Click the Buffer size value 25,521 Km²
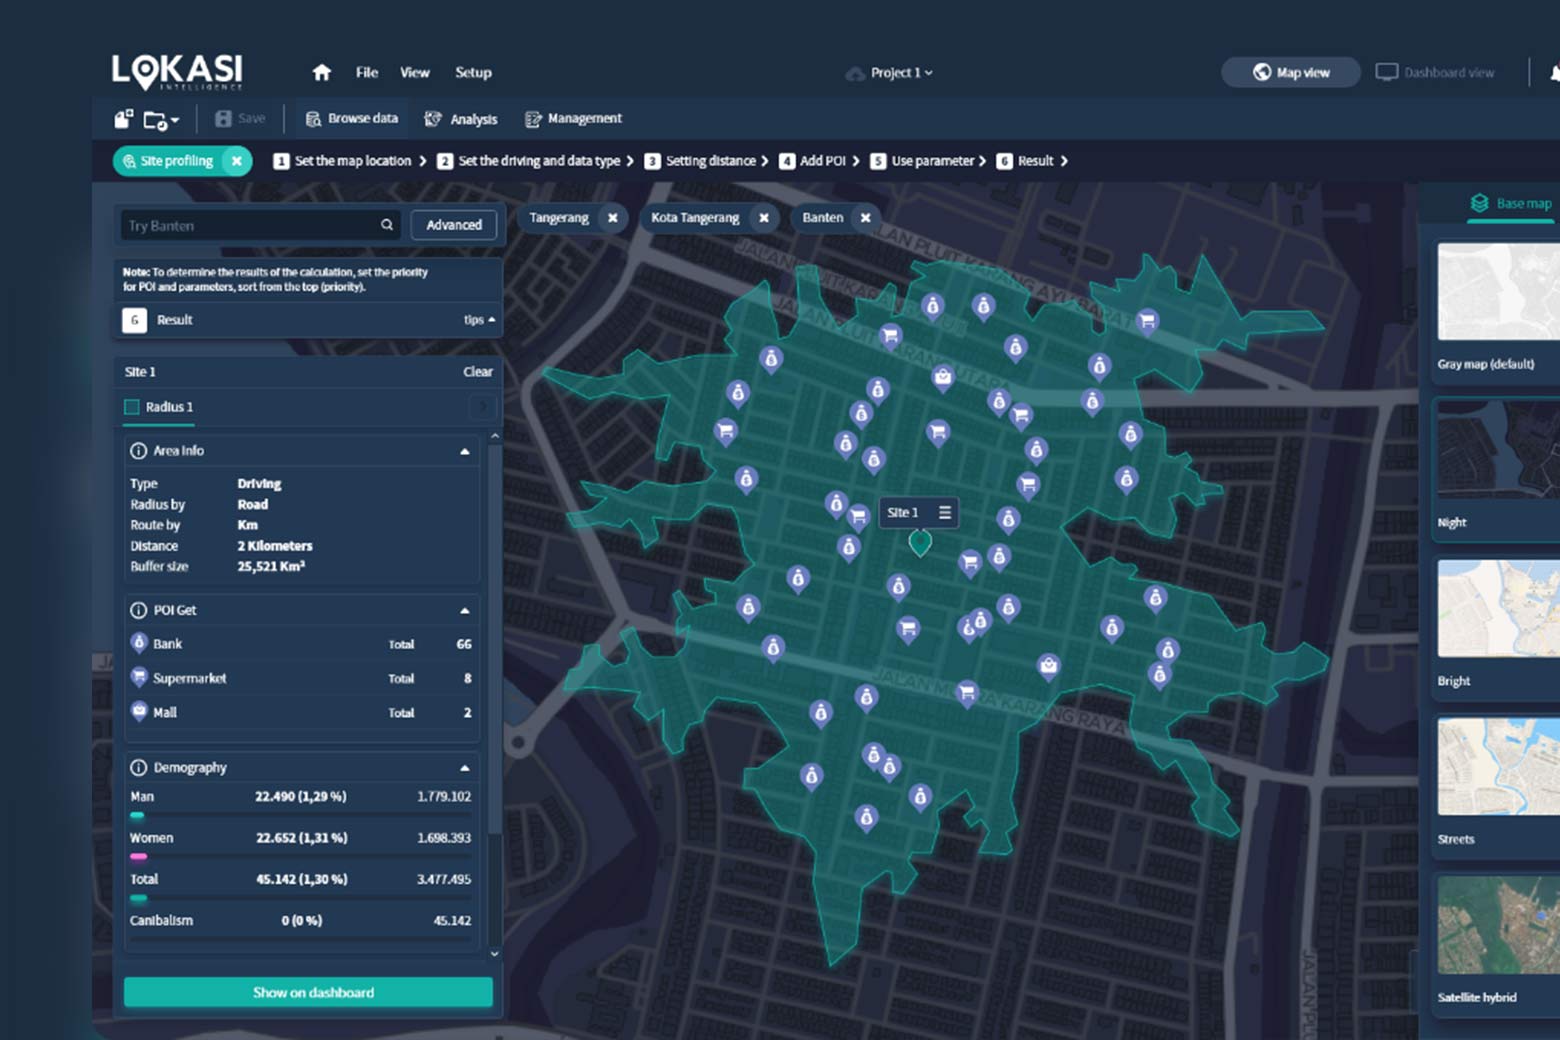This screenshot has width=1560, height=1040. pos(271,566)
